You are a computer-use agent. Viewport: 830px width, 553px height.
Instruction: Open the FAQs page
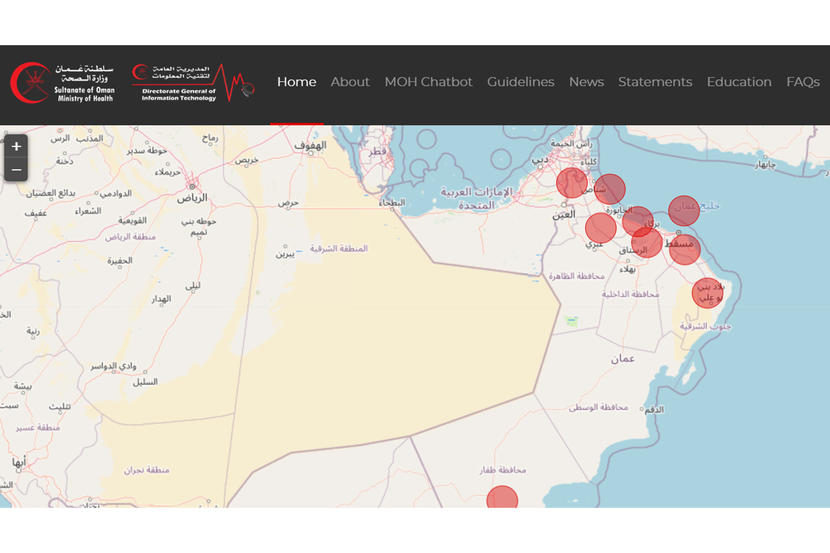coord(803,82)
